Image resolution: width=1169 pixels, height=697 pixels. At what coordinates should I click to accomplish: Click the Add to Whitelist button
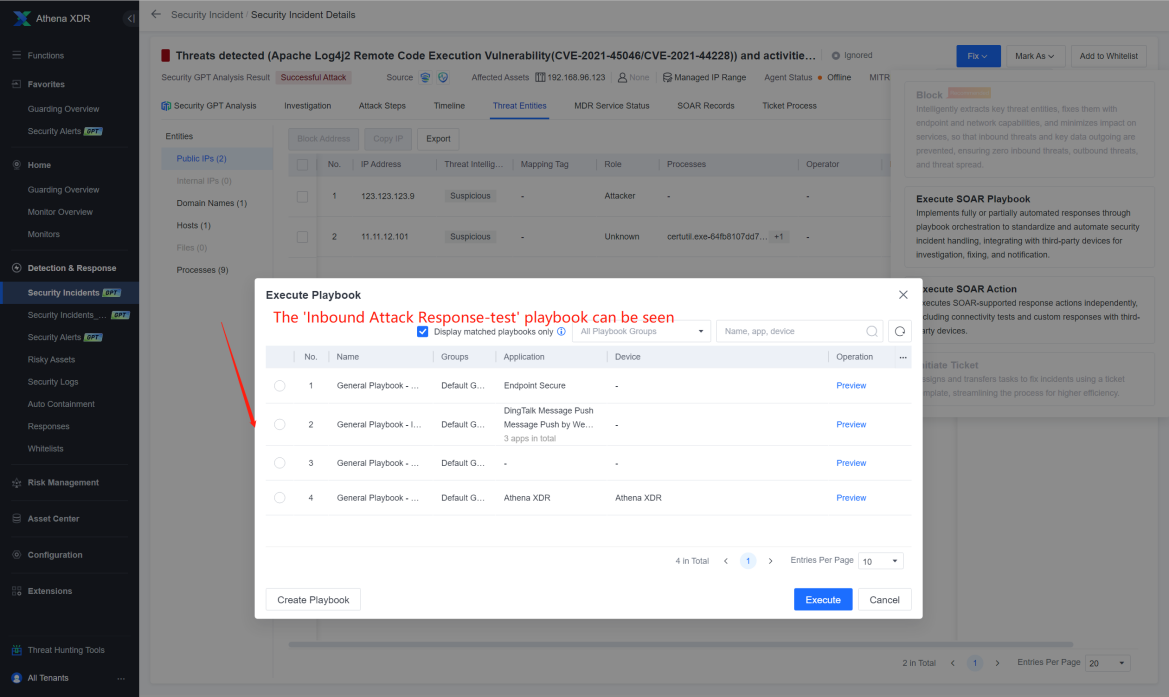1108,56
